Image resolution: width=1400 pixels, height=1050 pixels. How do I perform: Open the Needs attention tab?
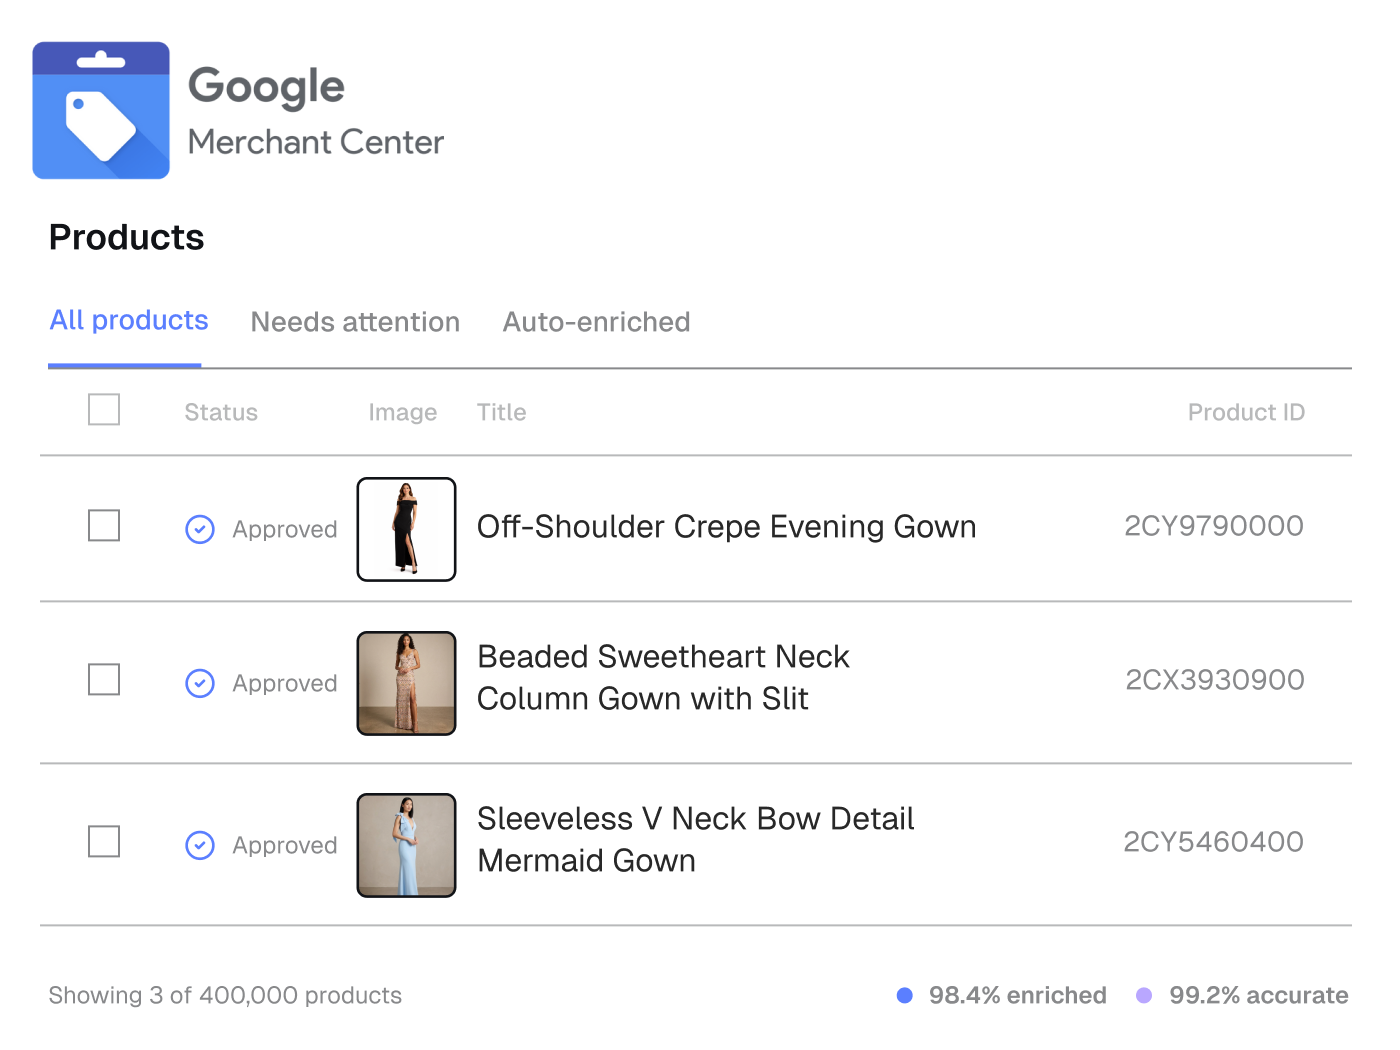click(355, 322)
